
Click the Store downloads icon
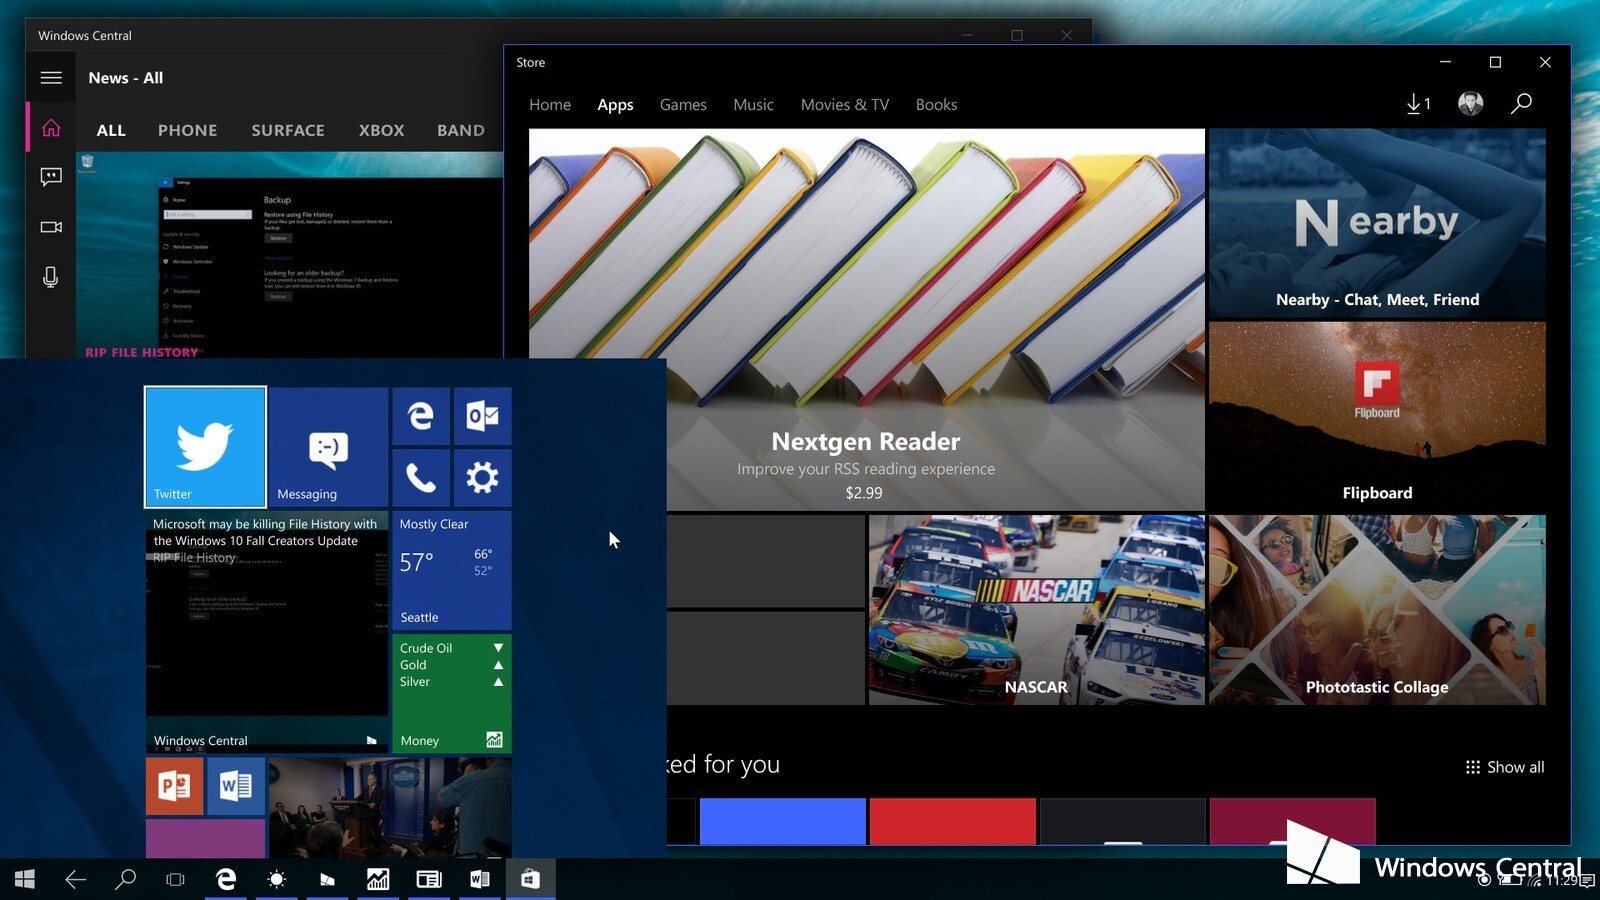coord(1417,103)
